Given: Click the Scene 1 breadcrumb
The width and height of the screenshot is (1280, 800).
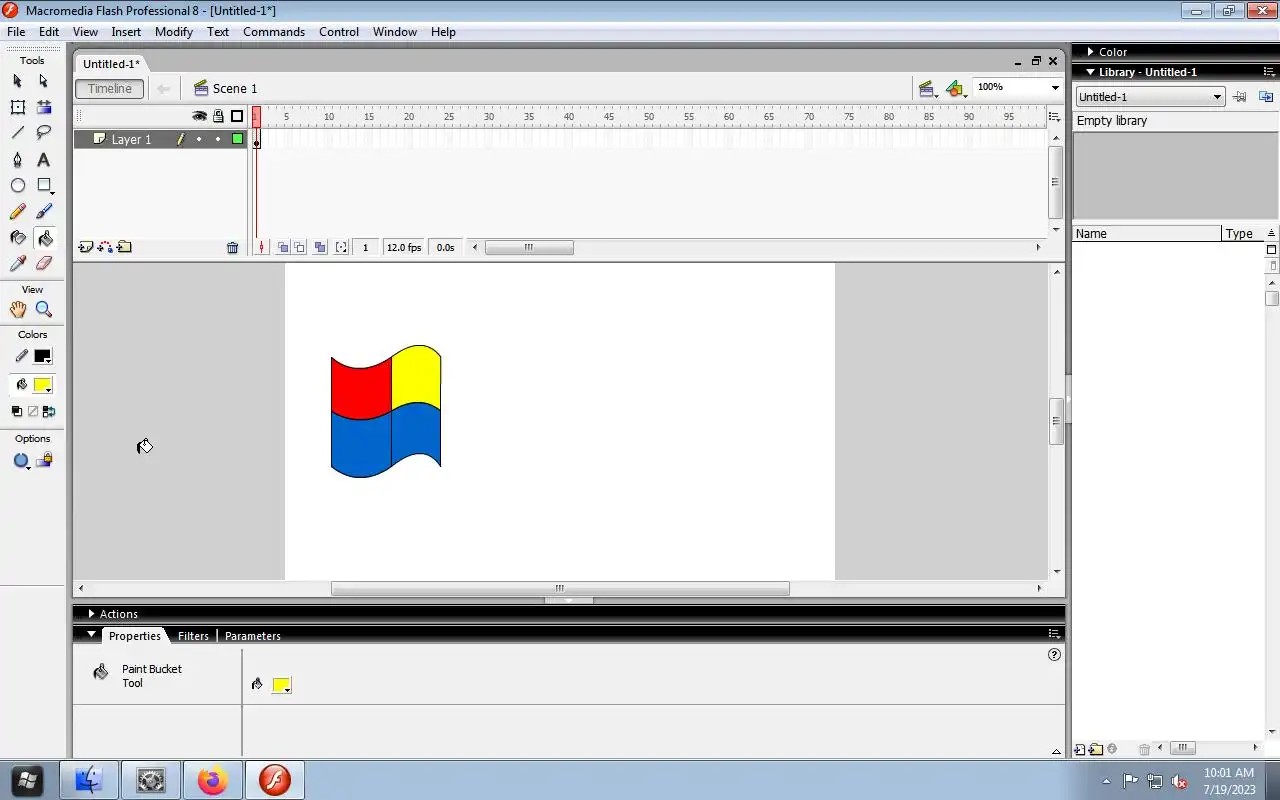Looking at the screenshot, I should 226,89.
